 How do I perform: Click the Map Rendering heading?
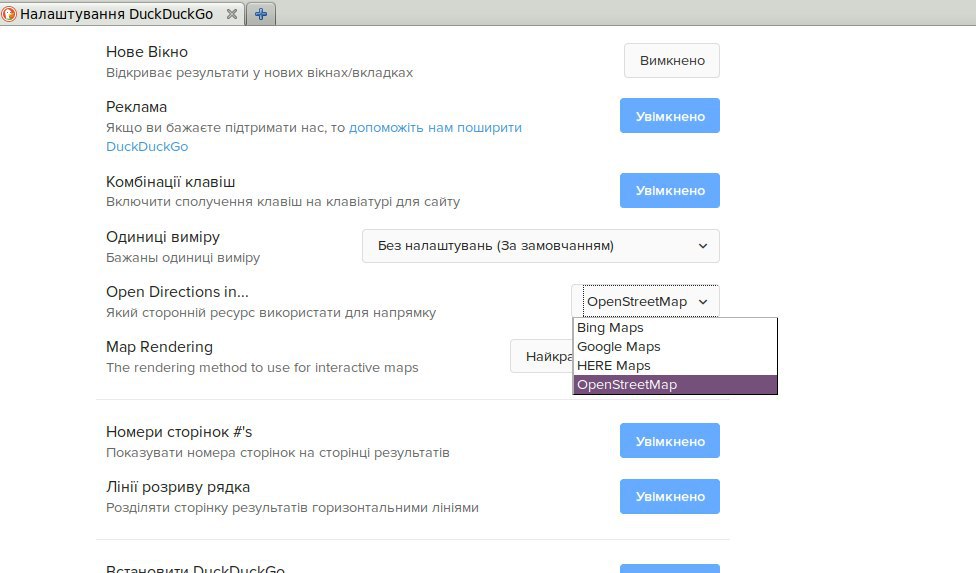159,347
